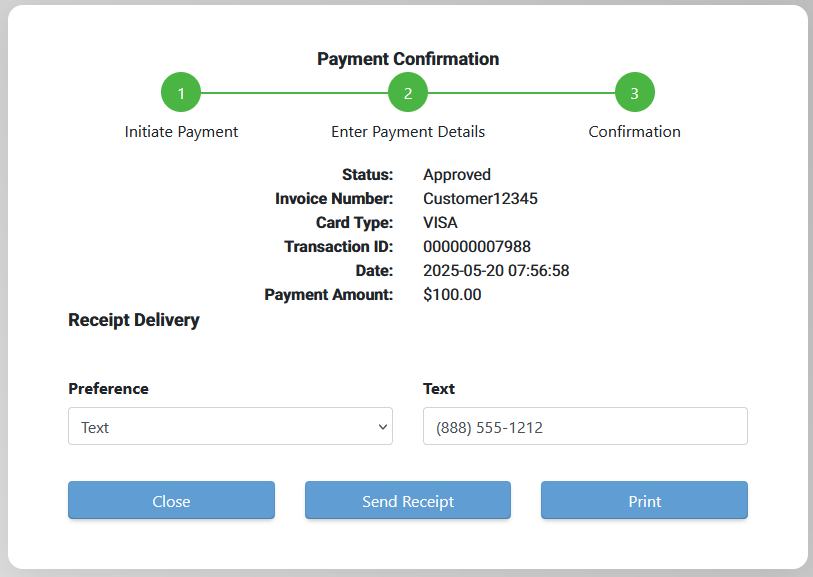Send the receipt with Send Receipt button
Screen dimensions: 813x577
pyautogui.click(x=408, y=500)
